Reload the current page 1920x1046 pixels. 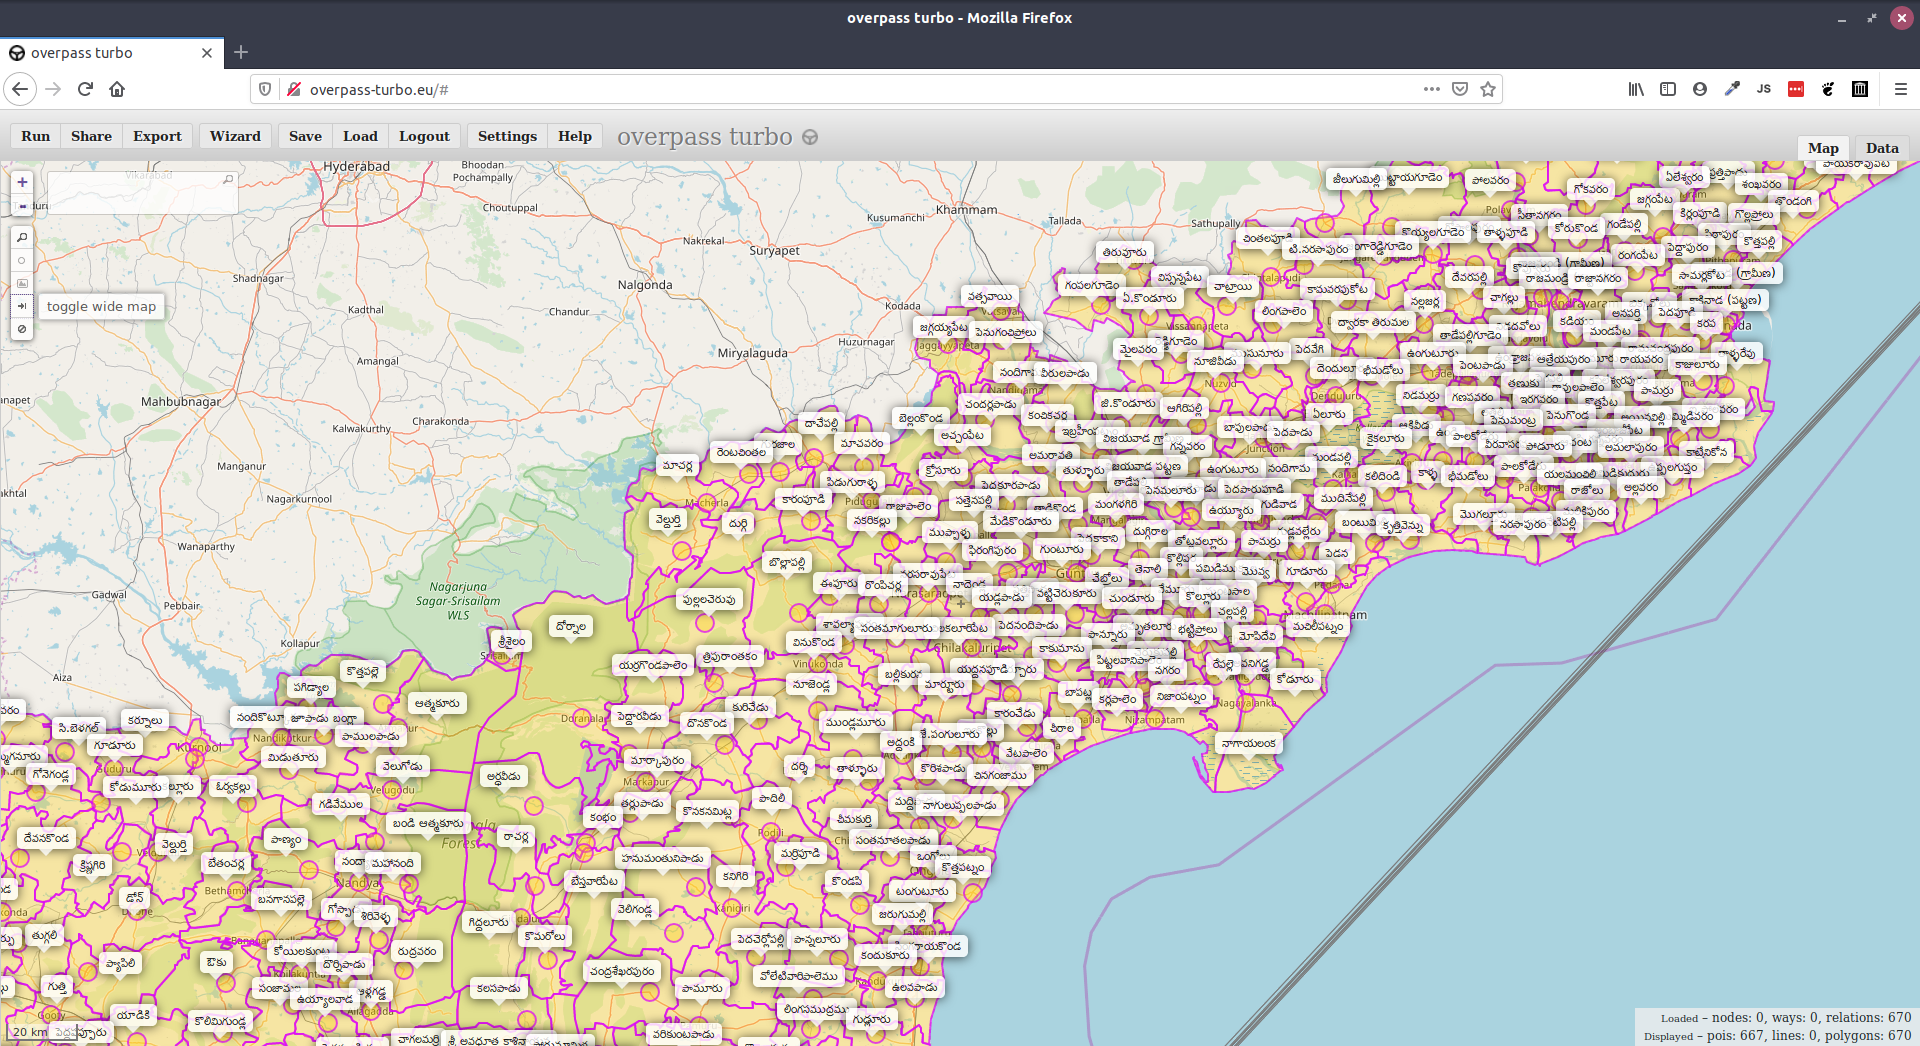85,89
